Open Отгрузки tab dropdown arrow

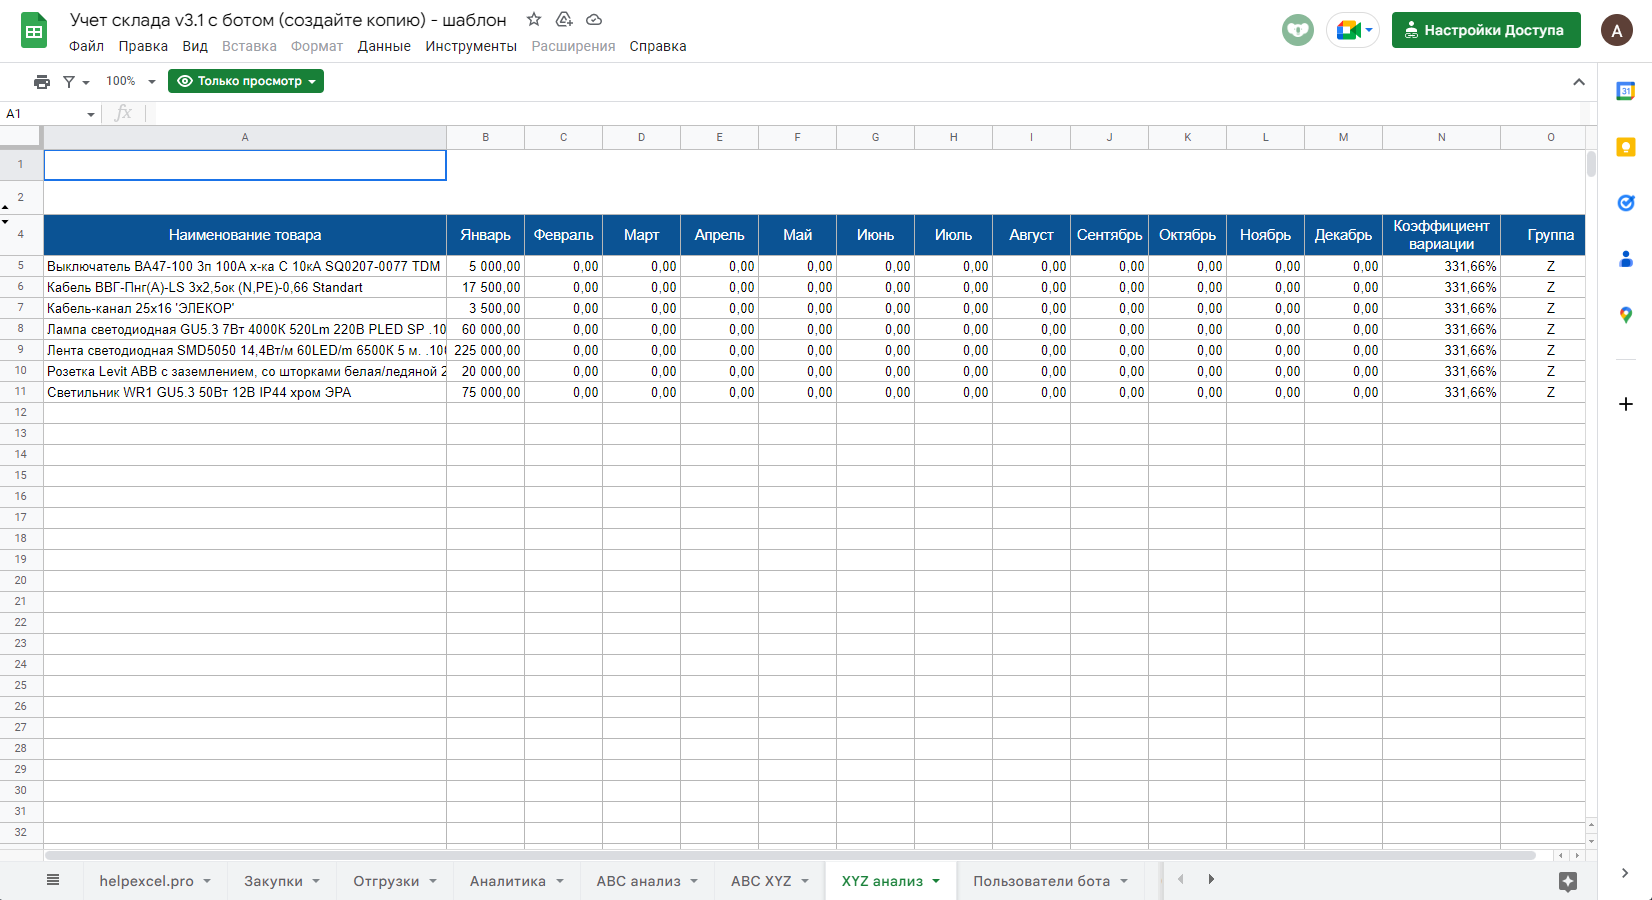433,881
